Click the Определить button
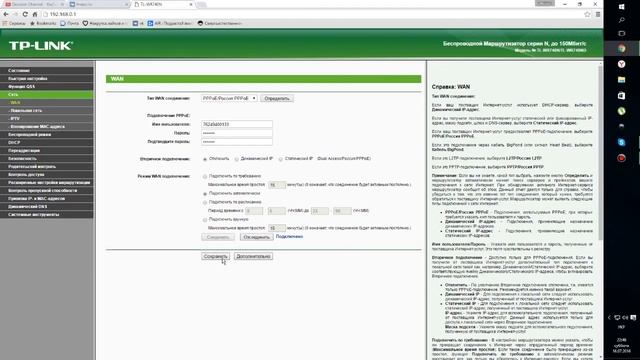The width and height of the screenshot is (640, 360). pyautogui.click(x=277, y=98)
